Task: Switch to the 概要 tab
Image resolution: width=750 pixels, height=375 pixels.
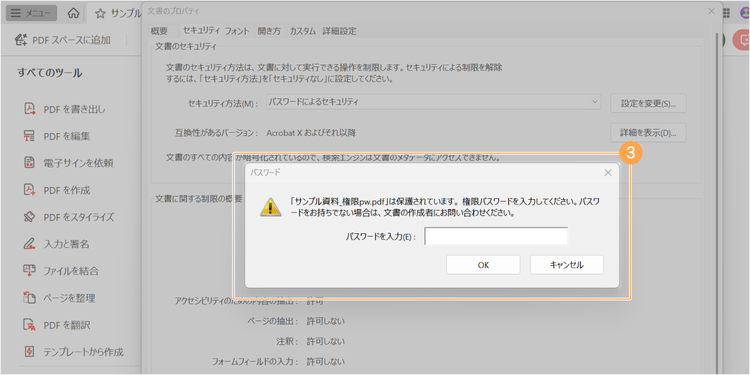Action: click(159, 31)
